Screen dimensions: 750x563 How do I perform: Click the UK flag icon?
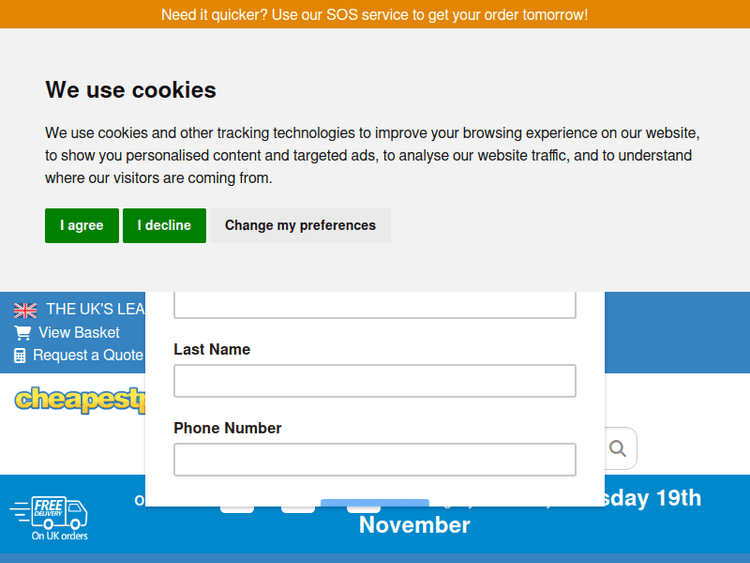(x=25, y=310)
